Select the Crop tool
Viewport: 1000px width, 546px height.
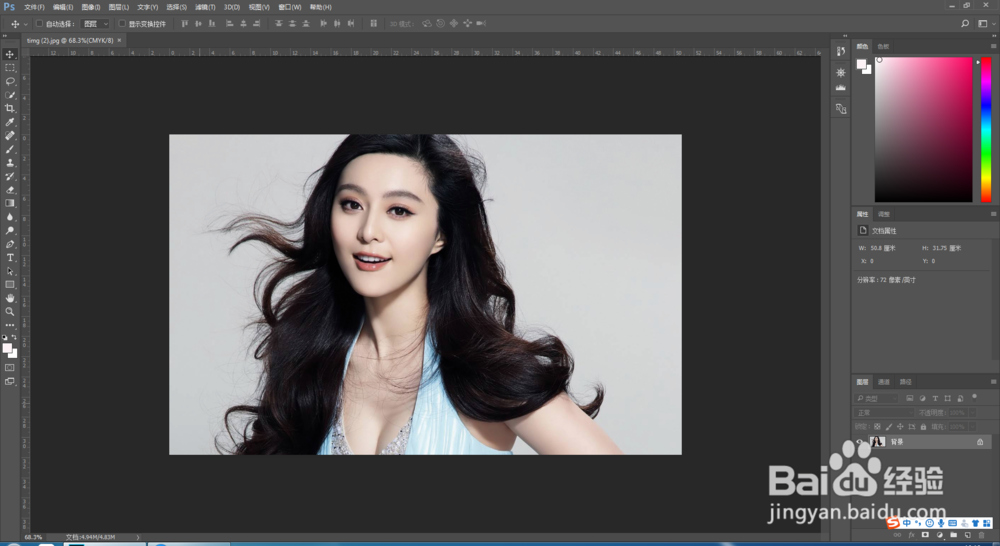coord(10,108)
